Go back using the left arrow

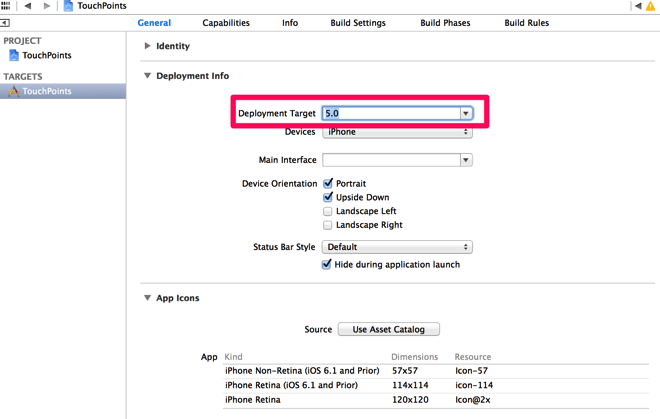[28, 5]
